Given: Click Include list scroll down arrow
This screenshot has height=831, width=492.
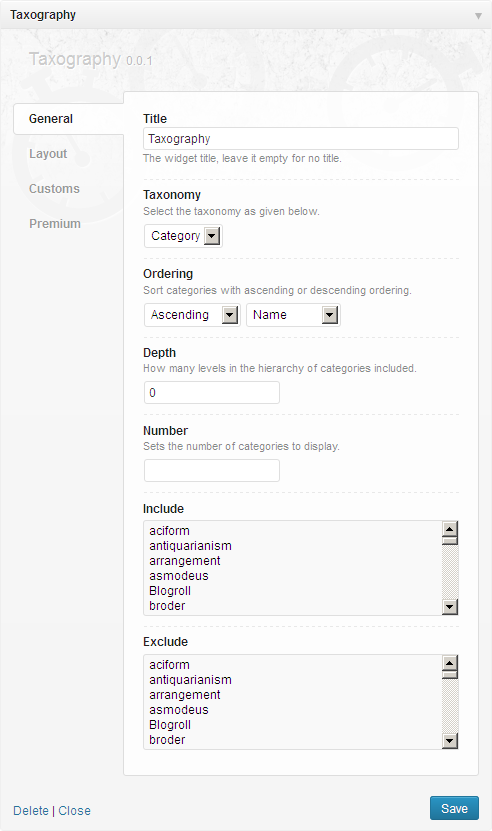Looking at the screenshot, I should click(x=450, y=607).
